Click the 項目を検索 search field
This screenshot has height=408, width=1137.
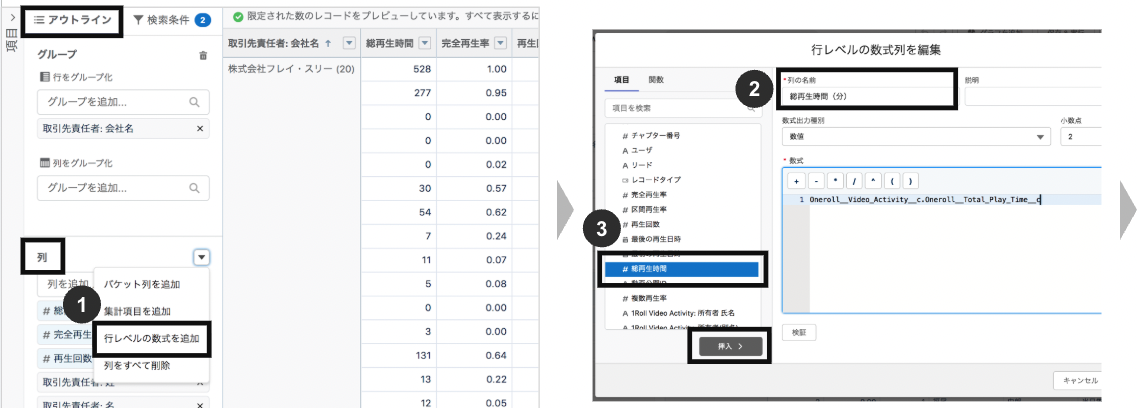682,108
